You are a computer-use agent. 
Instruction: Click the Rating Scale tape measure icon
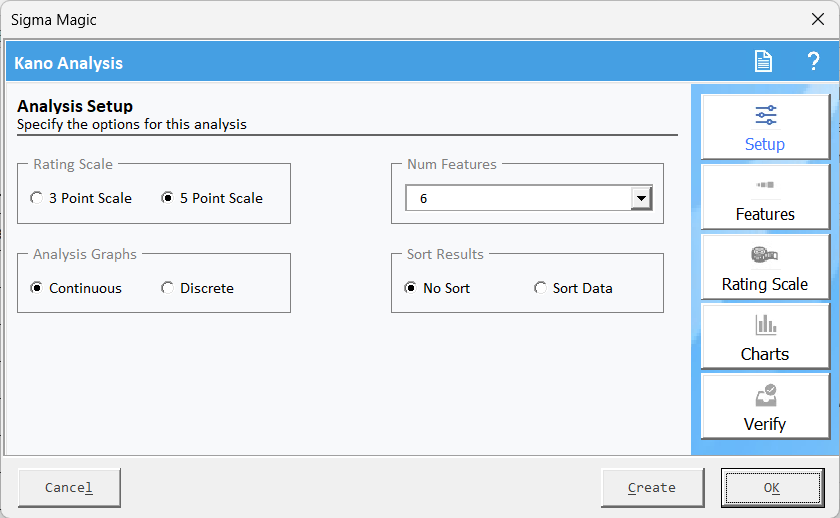point(765,255)
